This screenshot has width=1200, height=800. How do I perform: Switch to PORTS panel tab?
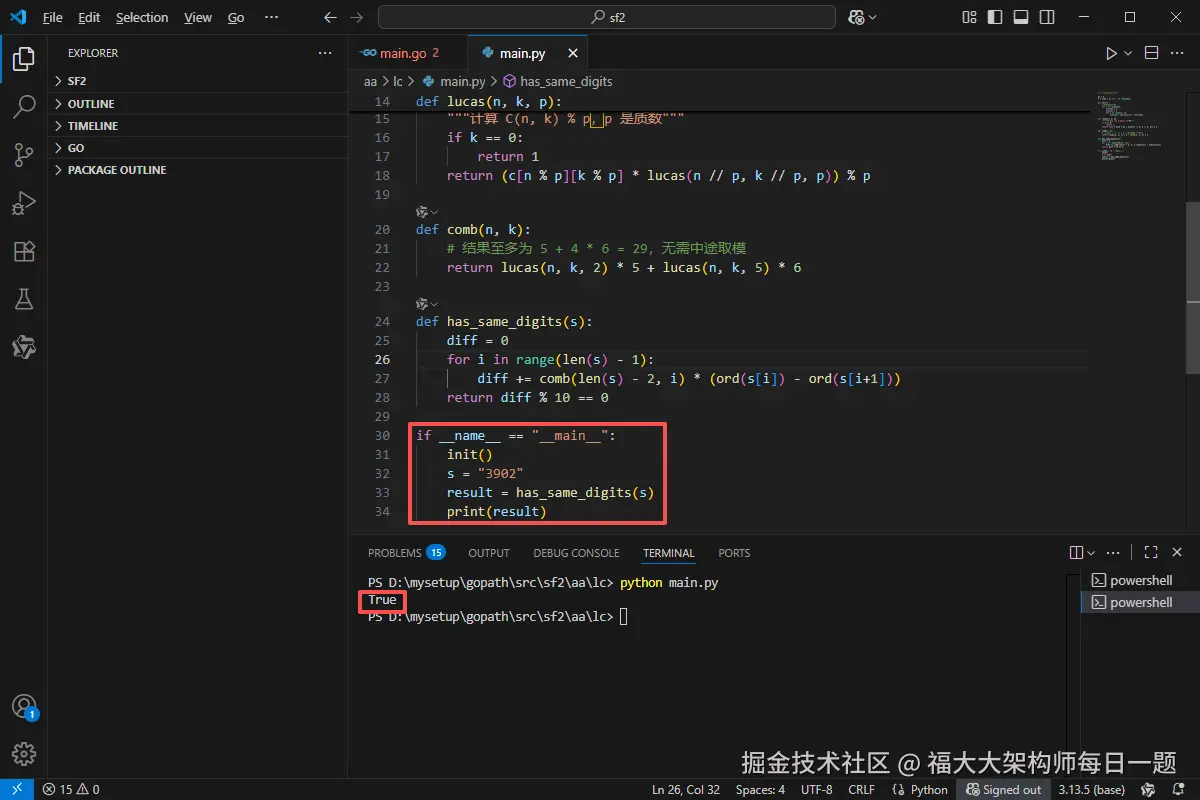click(x=734, y=553)
